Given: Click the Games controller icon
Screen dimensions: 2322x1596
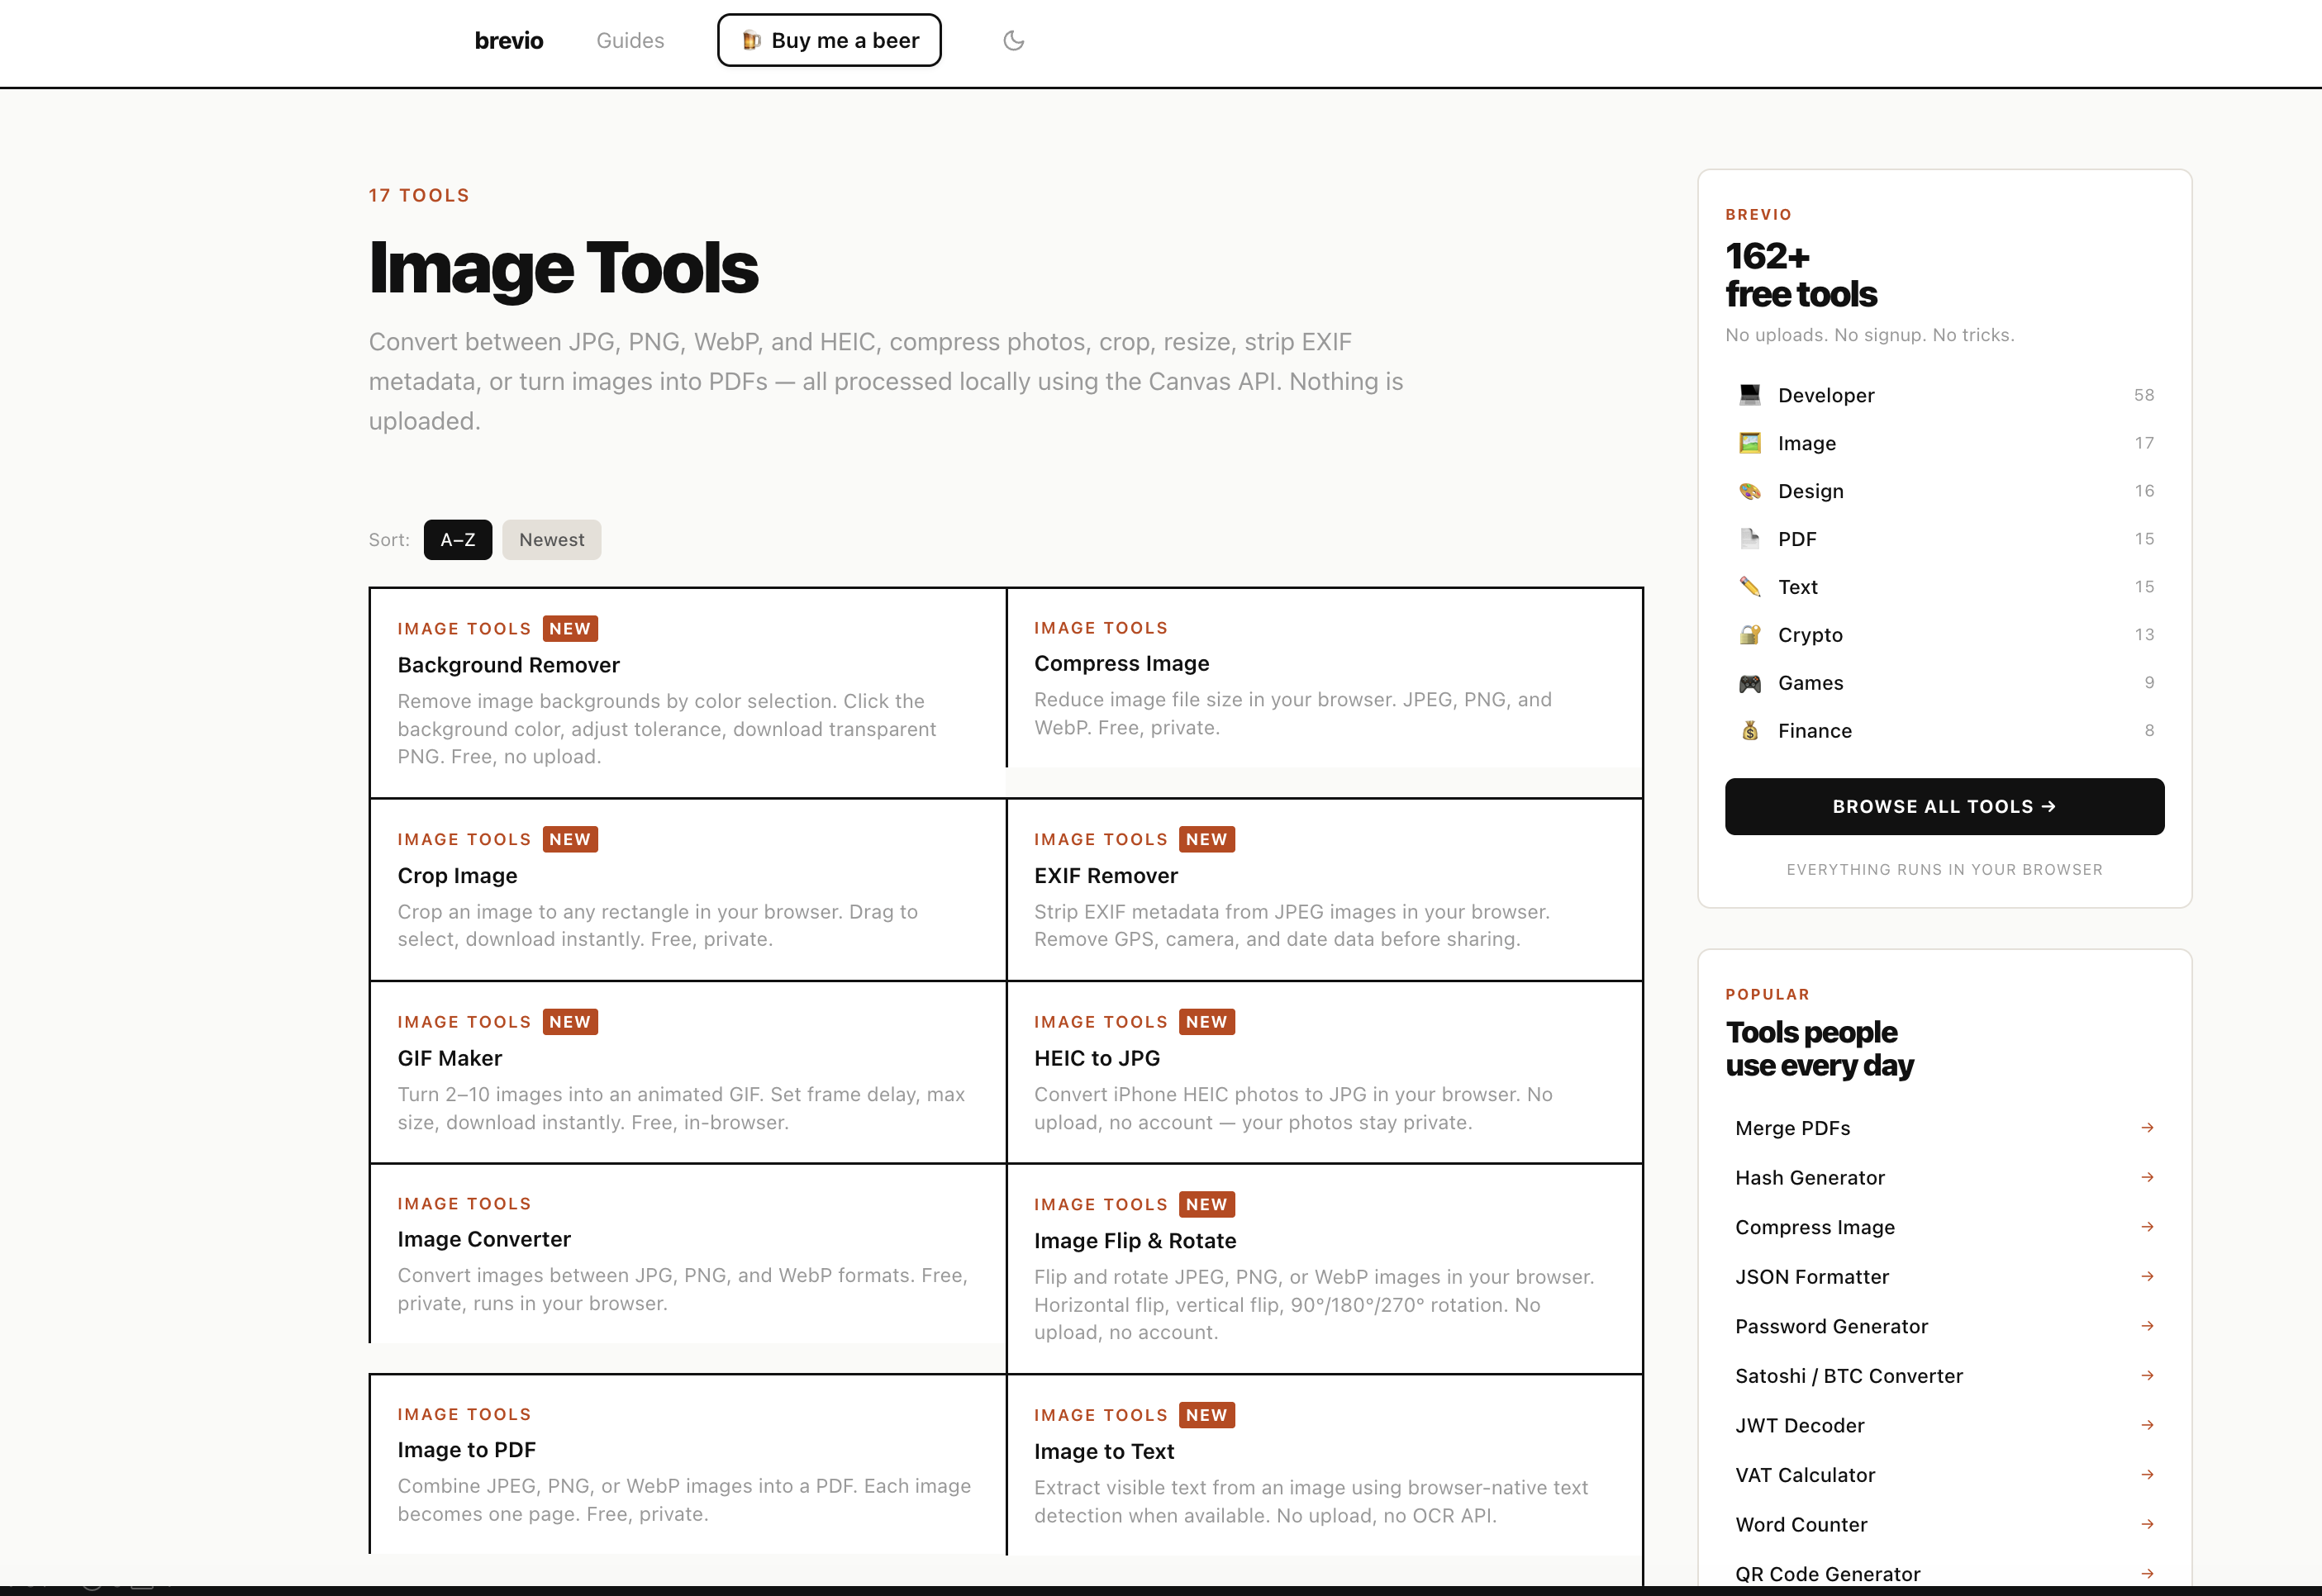Looking at the screenshot, I should (1749, 683).
